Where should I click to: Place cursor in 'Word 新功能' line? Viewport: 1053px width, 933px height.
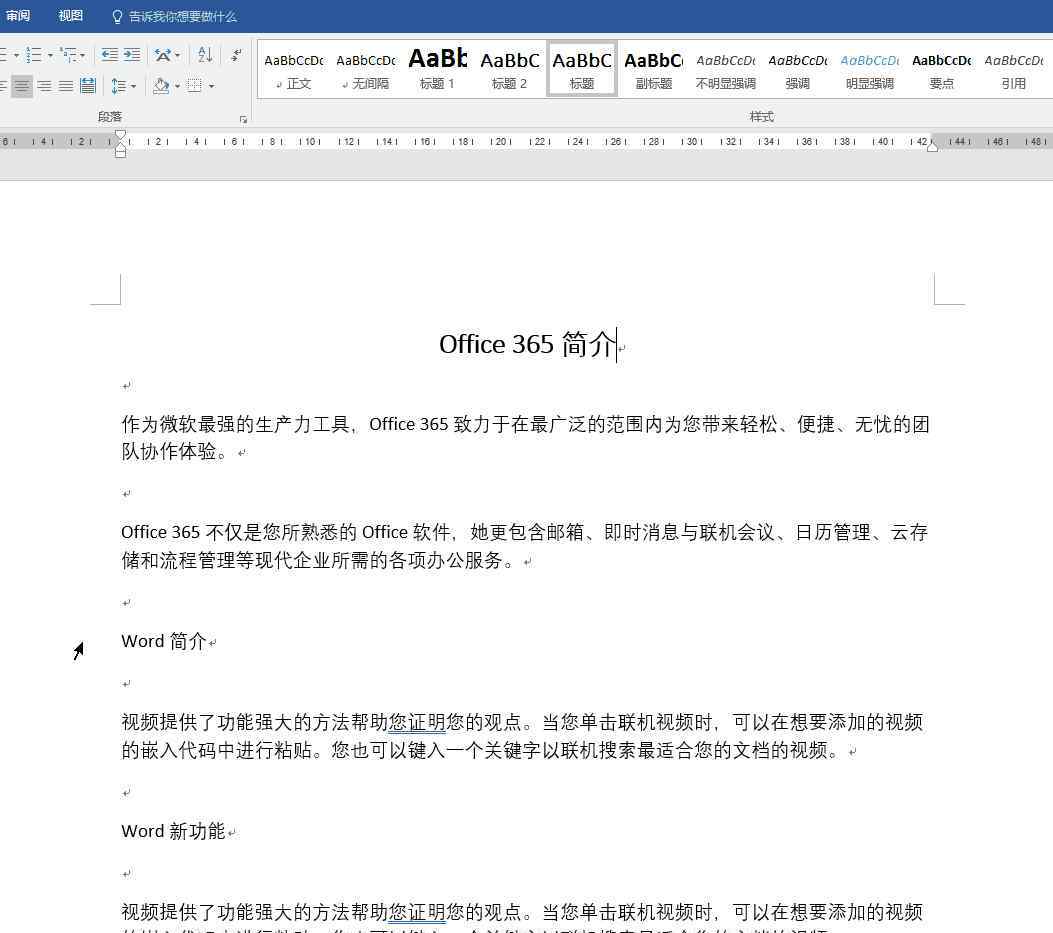[173, 832]
